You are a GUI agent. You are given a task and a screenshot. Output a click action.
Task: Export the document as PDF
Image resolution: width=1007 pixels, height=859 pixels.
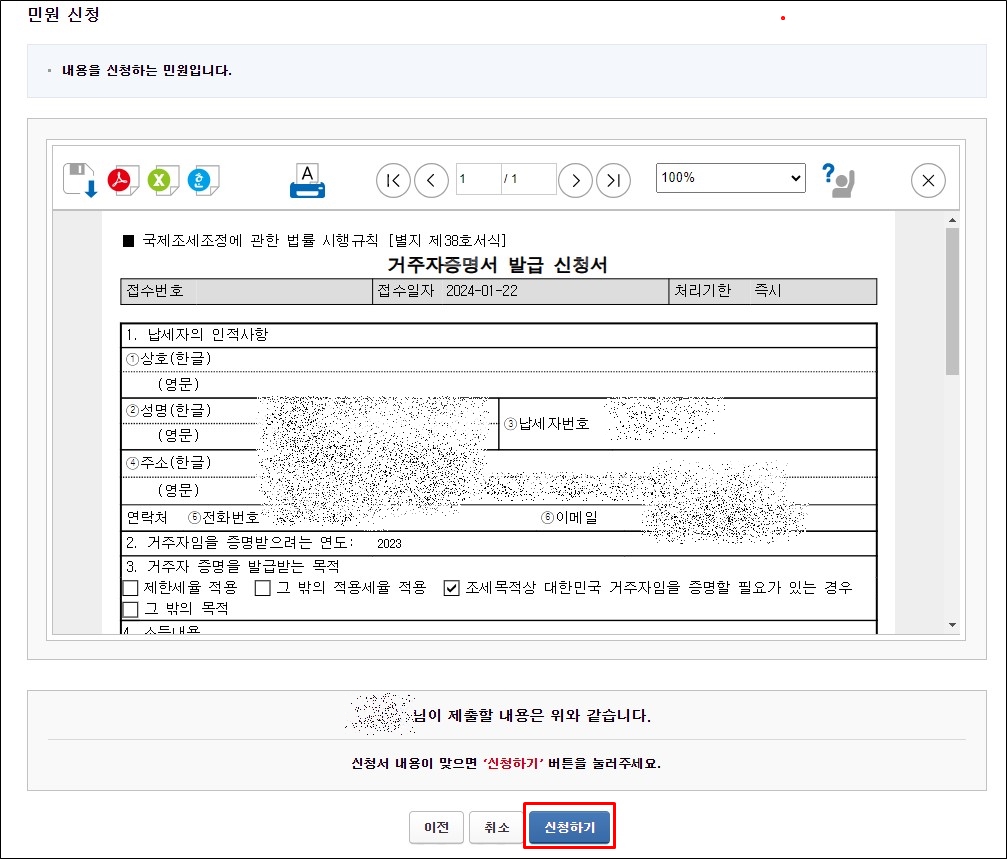click(x=122, y=180)
